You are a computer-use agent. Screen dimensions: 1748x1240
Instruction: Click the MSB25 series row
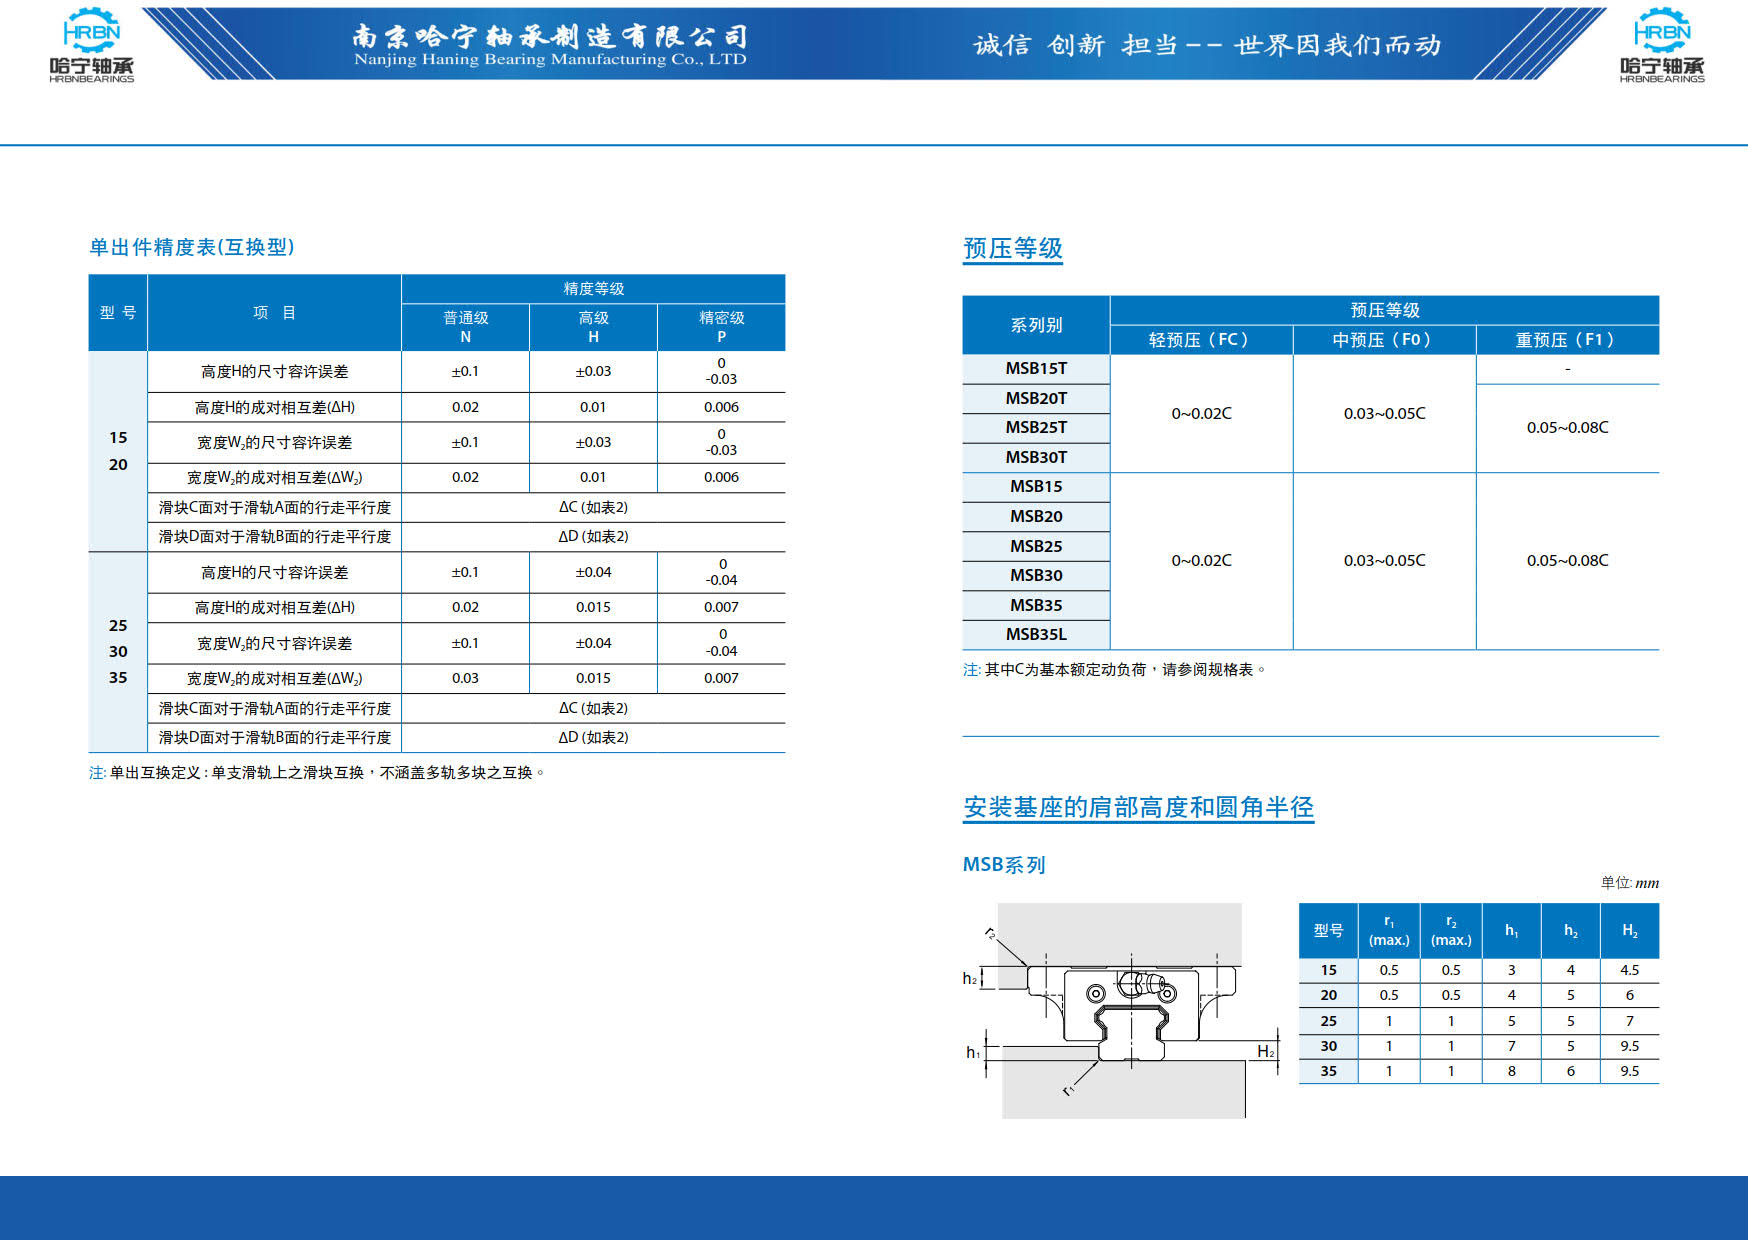1036,547
